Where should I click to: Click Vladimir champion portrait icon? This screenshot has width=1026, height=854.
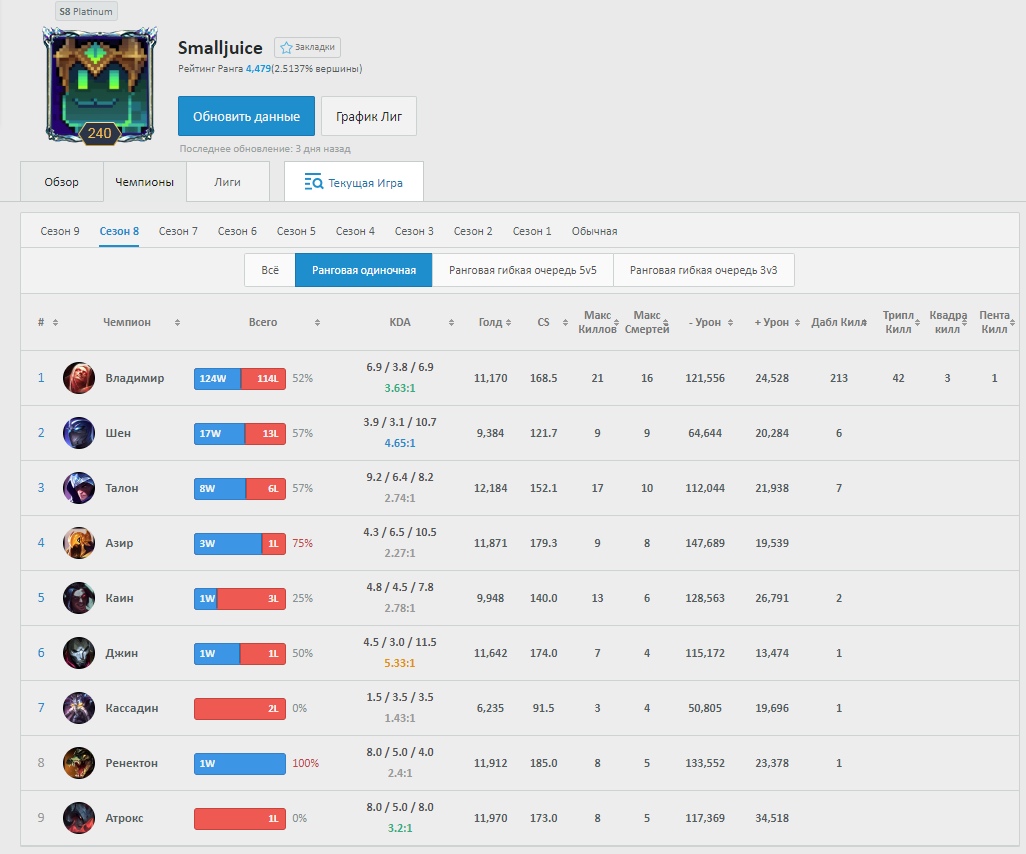79,378
